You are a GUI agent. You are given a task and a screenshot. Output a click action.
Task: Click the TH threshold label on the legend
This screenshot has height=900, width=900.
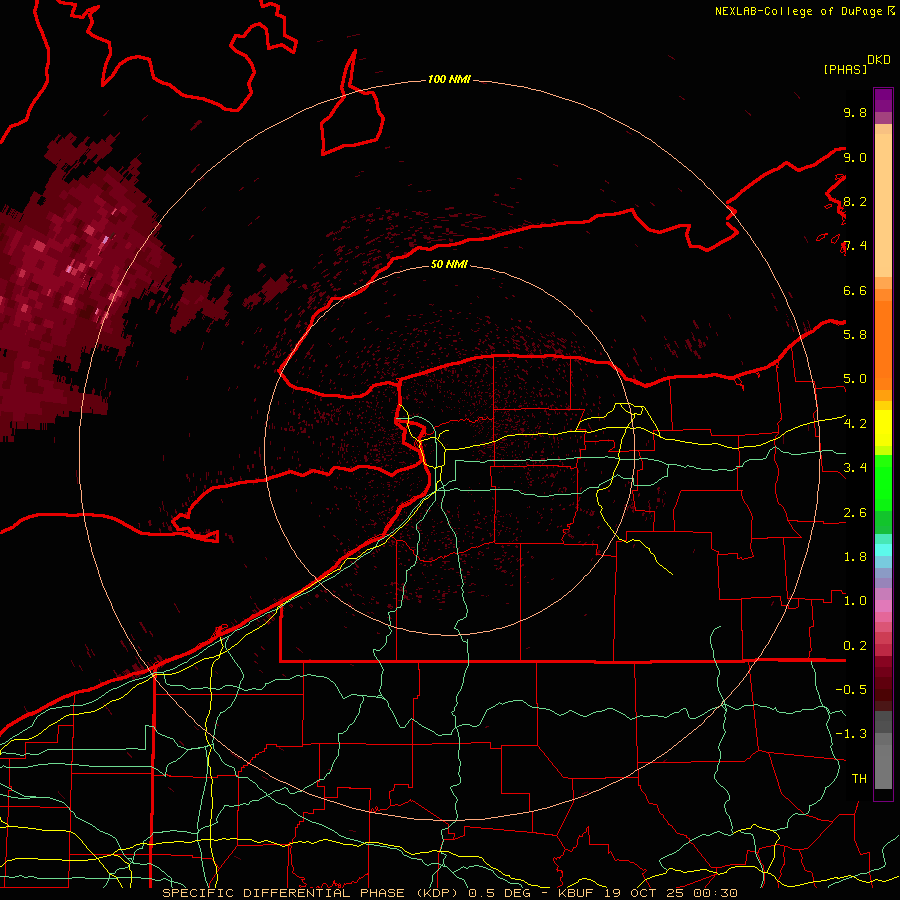(859, 778)
